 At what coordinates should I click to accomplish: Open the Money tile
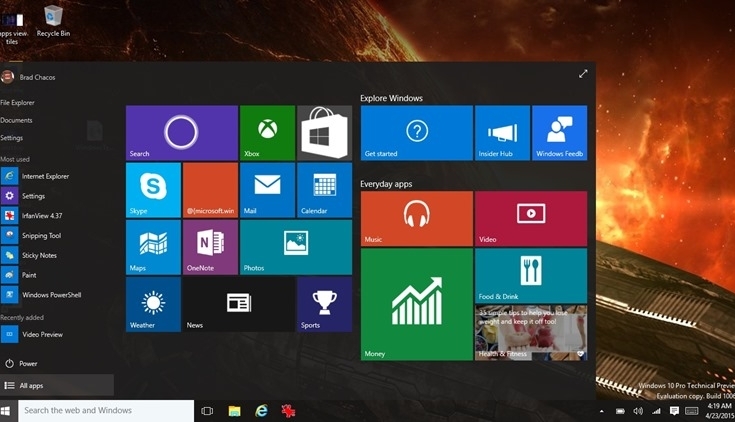pos(417,304)
